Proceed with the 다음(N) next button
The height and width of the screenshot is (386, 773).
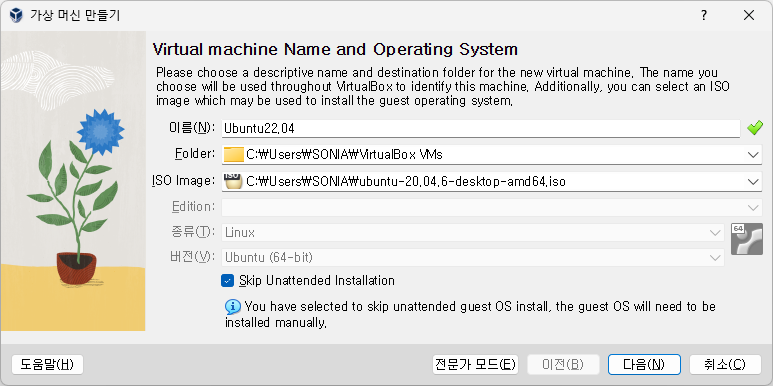644,365
